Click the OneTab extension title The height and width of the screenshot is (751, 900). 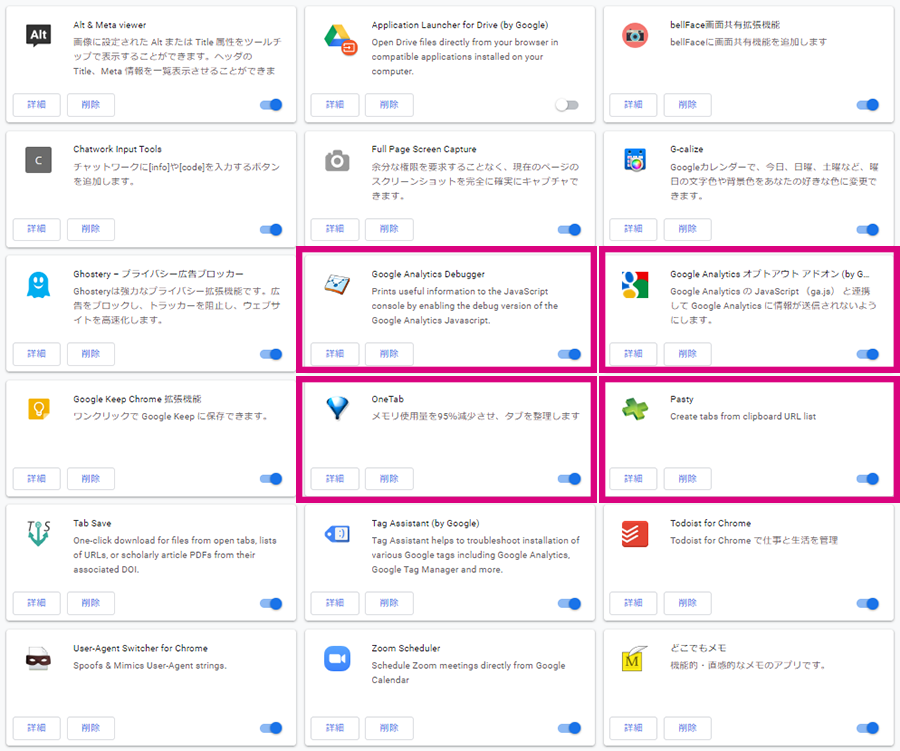387,399
